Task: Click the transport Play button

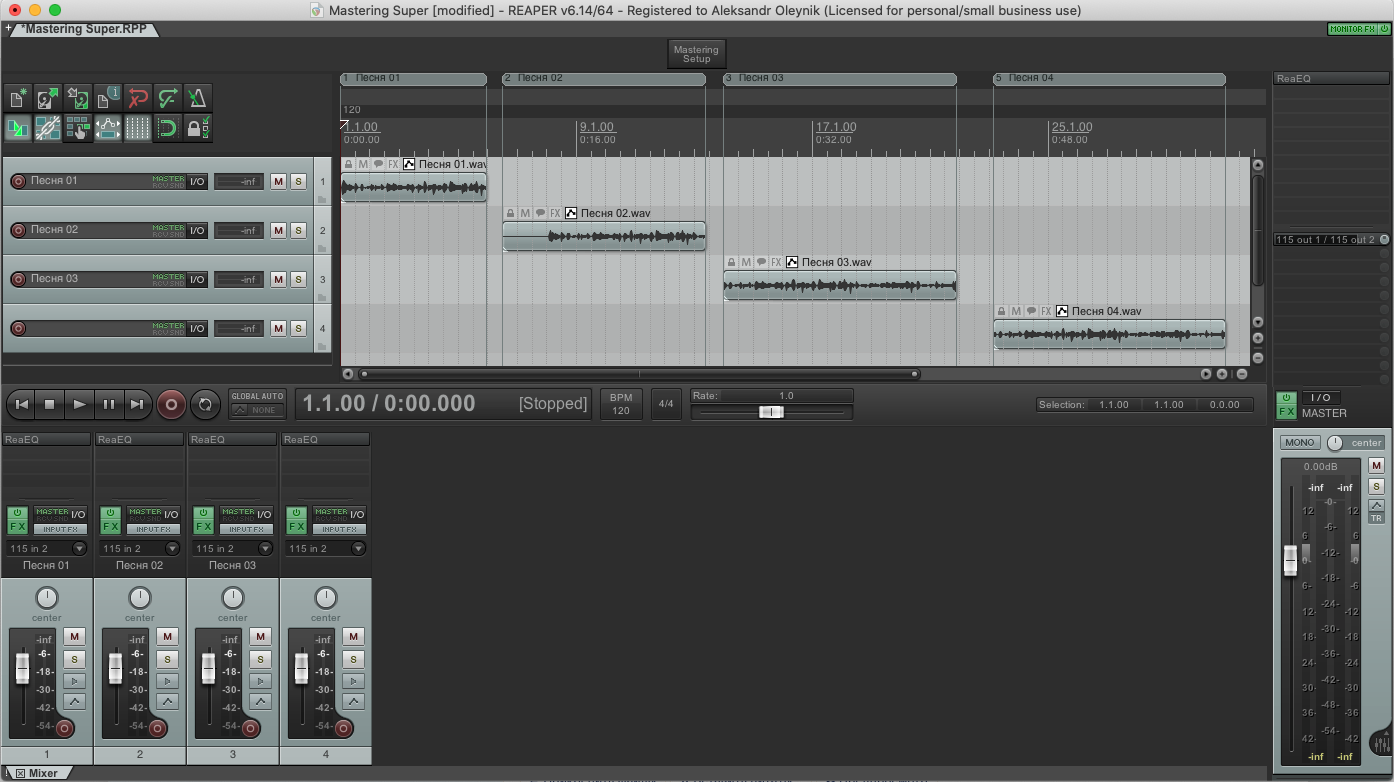Action: pyautogui.click(x=79, y=404)
